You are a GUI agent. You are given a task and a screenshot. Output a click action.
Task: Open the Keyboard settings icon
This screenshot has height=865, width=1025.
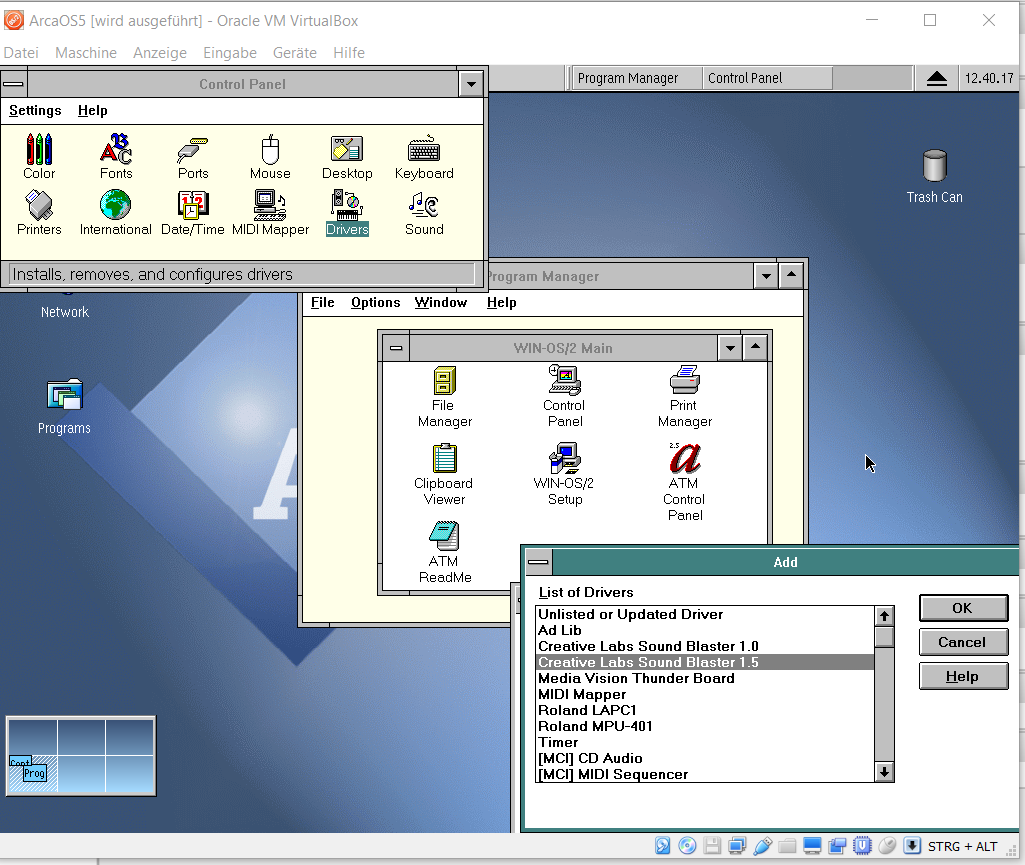[424, 156]
